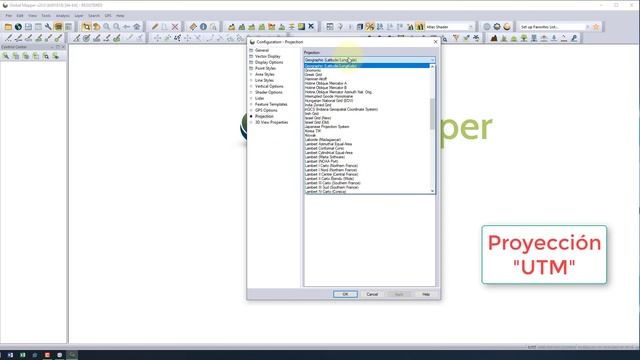Choose Greek Grid from projection list
The width and height of the screenshot is (640, 360).
click(x=313, y=75)
